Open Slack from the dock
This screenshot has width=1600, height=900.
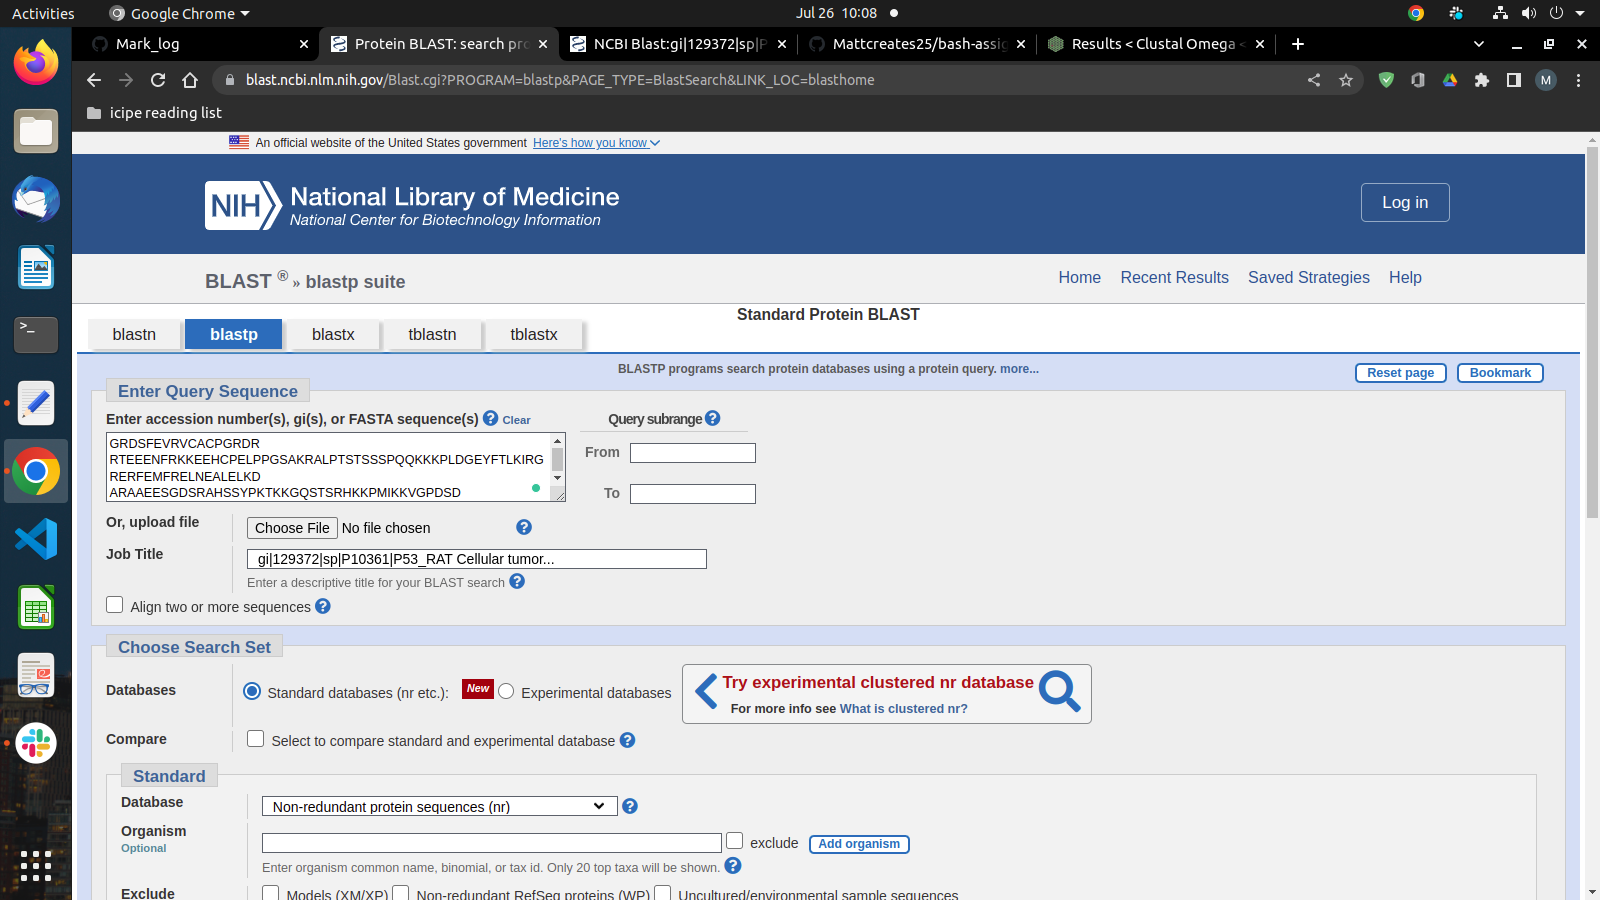pos(36,743)
